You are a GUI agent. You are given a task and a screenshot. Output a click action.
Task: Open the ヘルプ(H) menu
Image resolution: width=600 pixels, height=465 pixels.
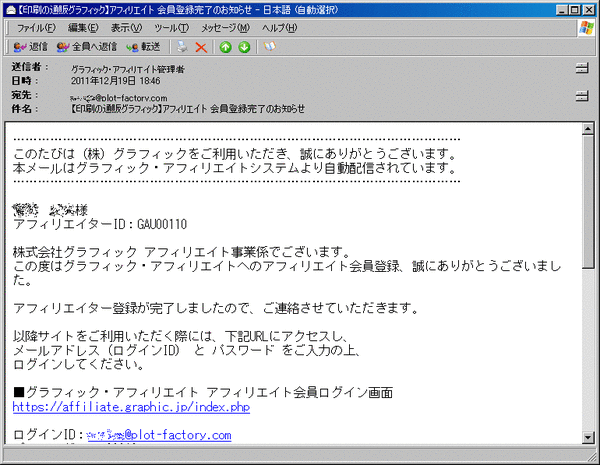[x=279, y=28]
